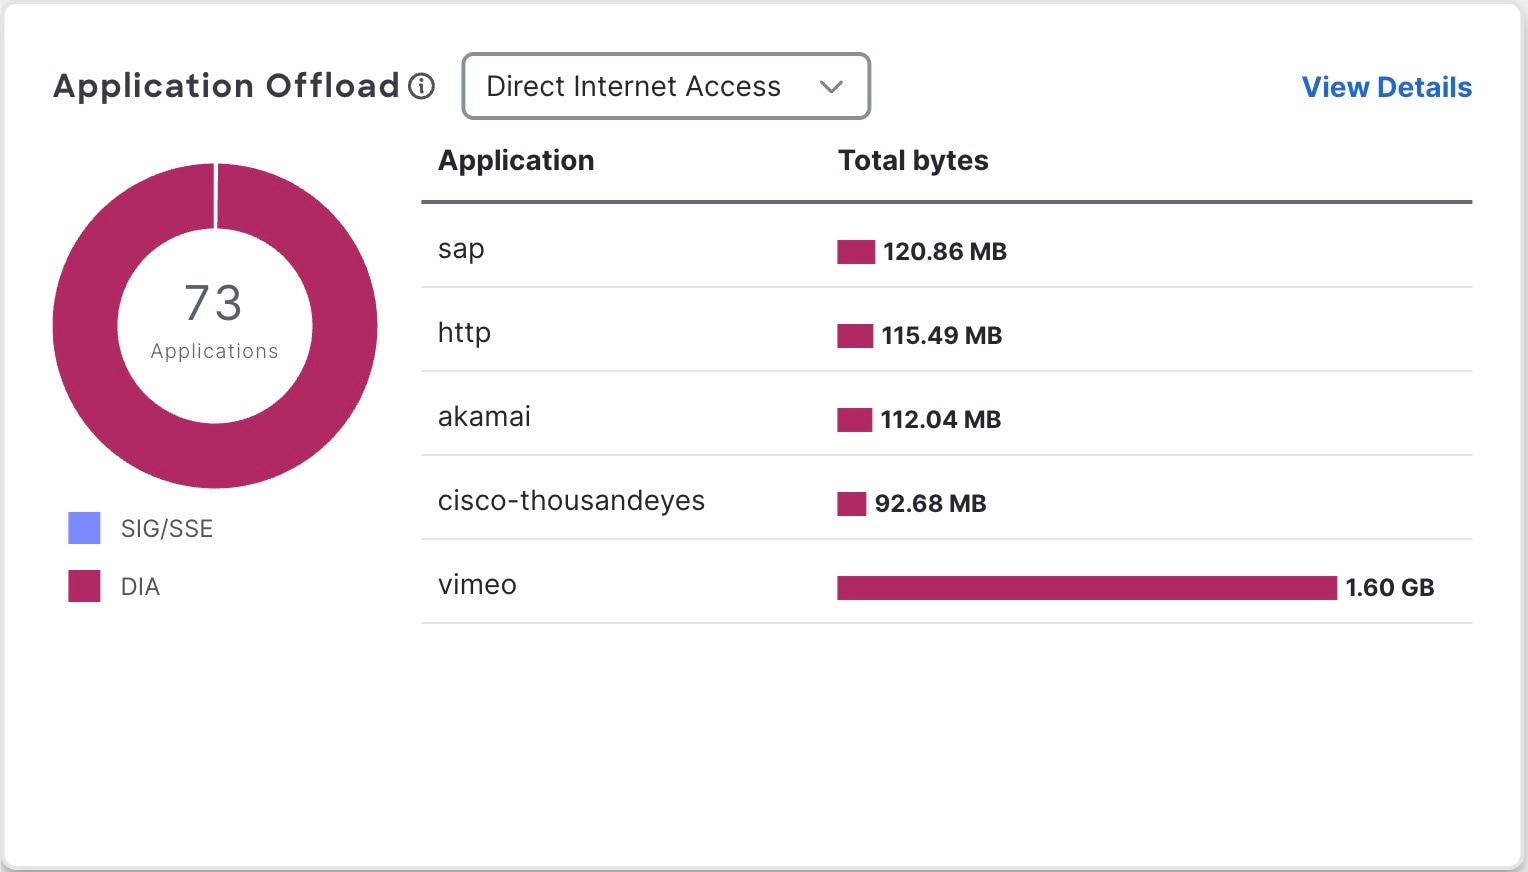The width and height of the screenshot is (1528, 872).
Task: Click the sap 120.86 MB usage bar
Action: [x=856, y=252]
